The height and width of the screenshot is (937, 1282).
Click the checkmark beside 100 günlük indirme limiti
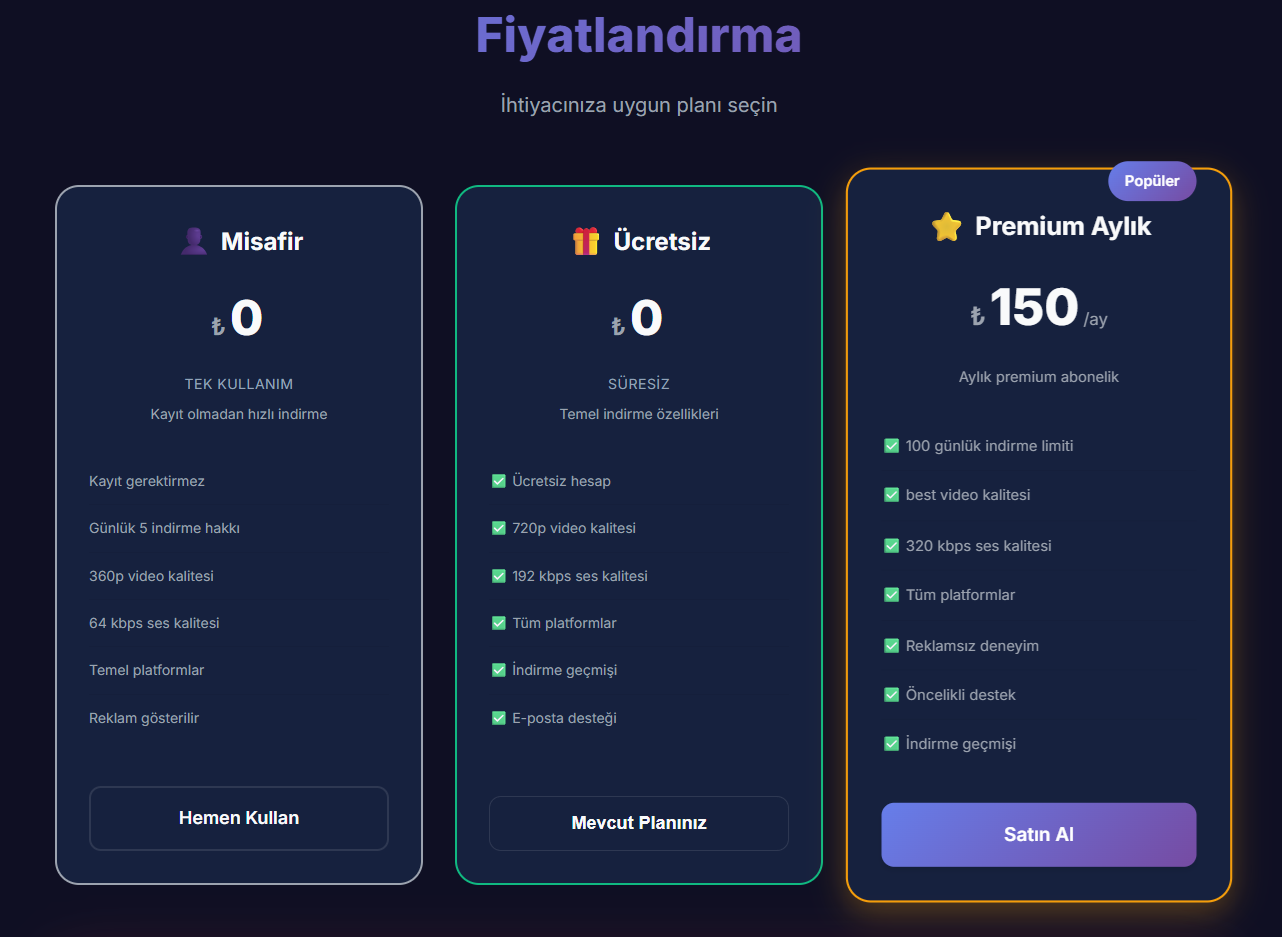(892, 446)
